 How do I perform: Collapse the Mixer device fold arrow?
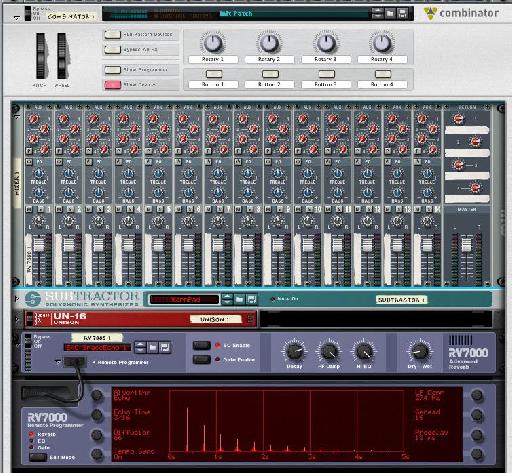click(17, 116)
